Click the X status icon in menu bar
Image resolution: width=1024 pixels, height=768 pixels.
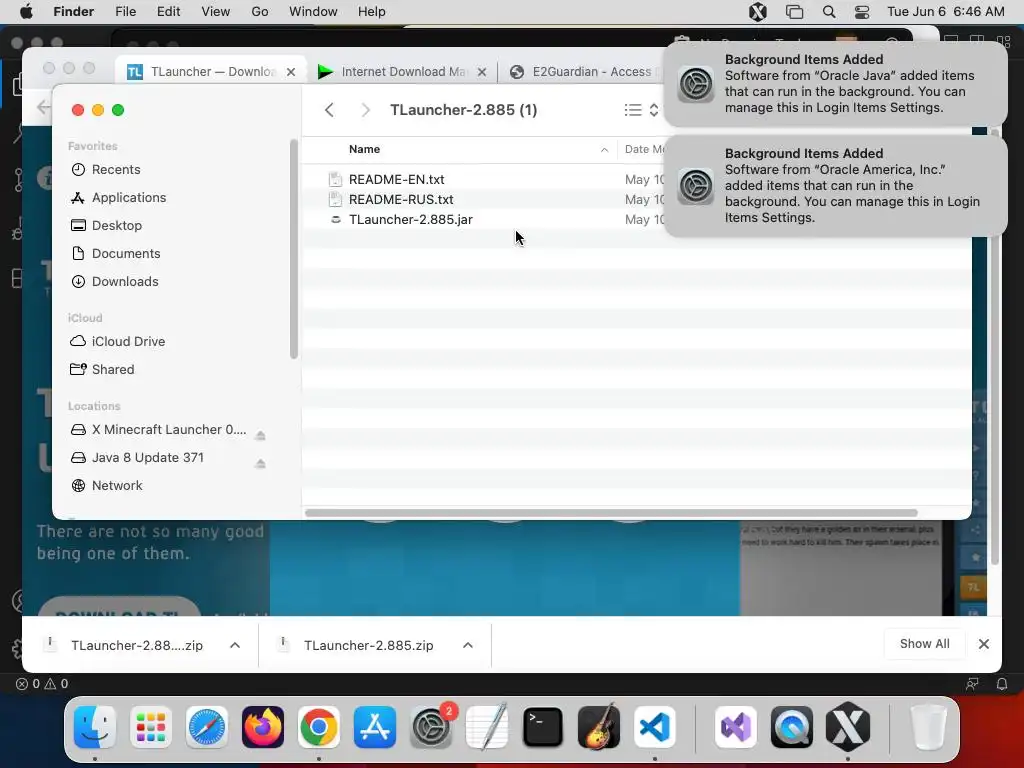click(758, 12)
